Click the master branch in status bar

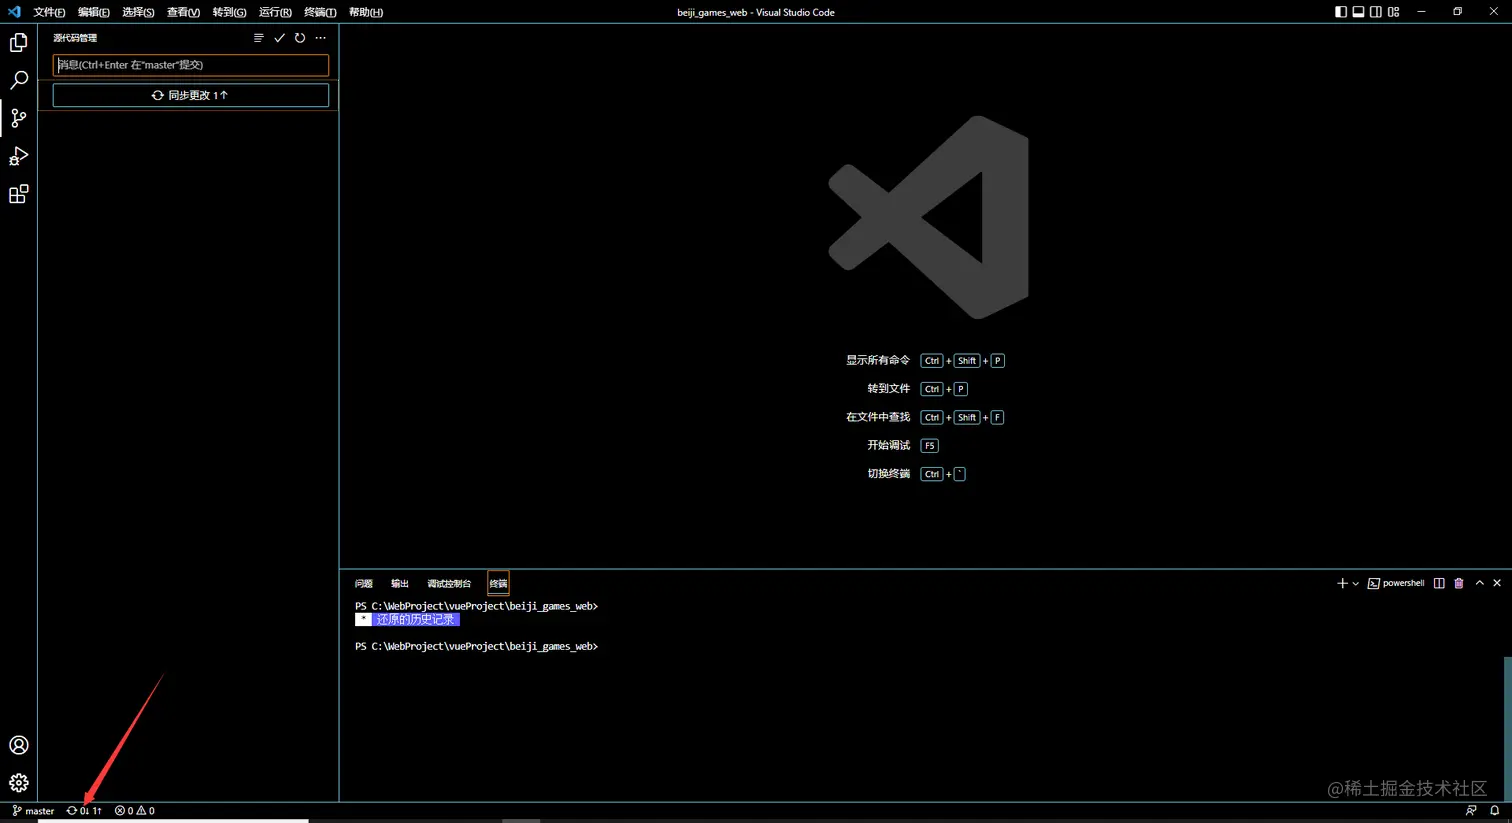pos(33,811)
